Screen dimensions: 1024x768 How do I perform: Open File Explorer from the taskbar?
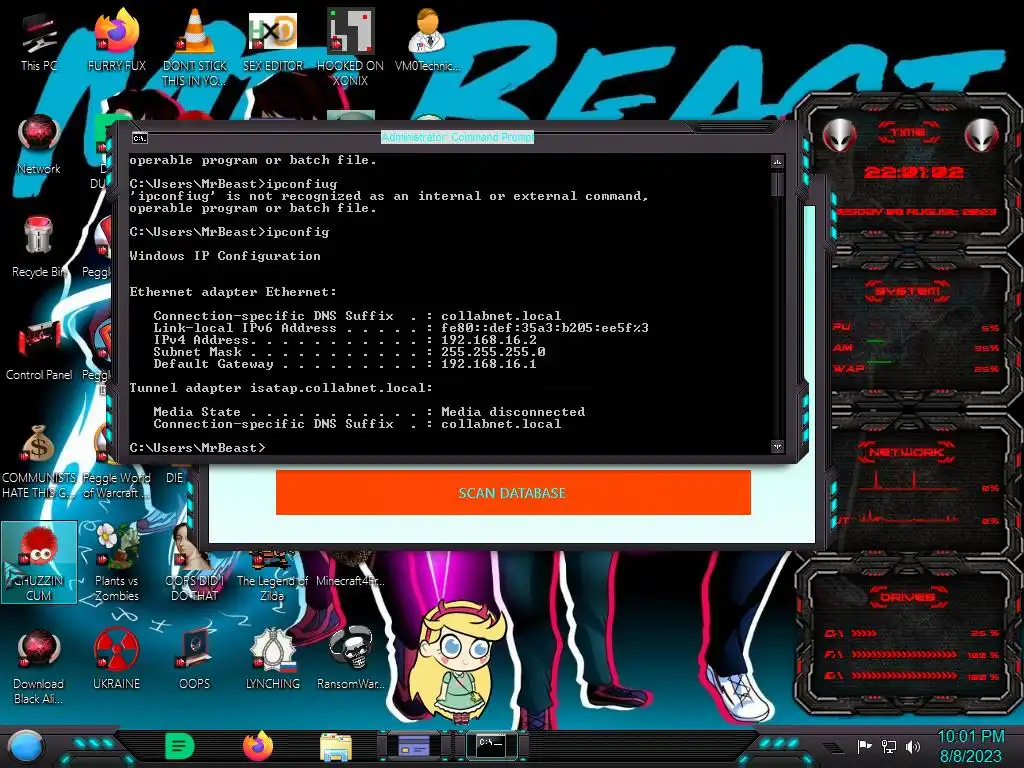point(336,747)
